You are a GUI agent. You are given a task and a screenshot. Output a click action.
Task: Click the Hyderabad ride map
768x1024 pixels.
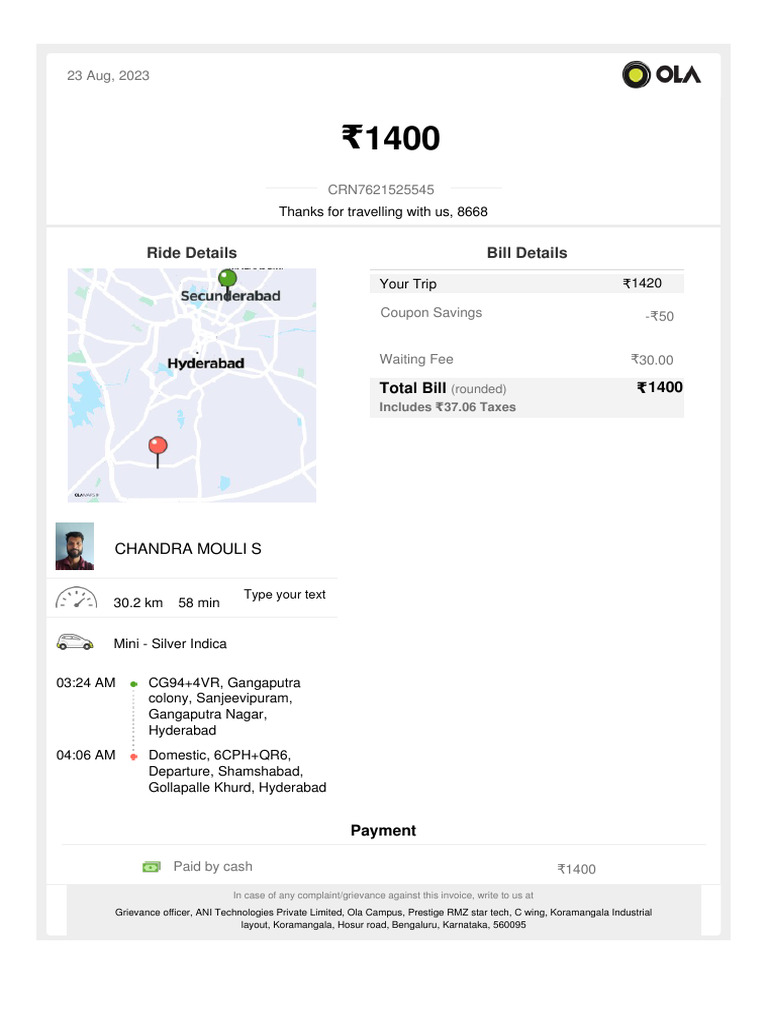(x=192, y=385)
